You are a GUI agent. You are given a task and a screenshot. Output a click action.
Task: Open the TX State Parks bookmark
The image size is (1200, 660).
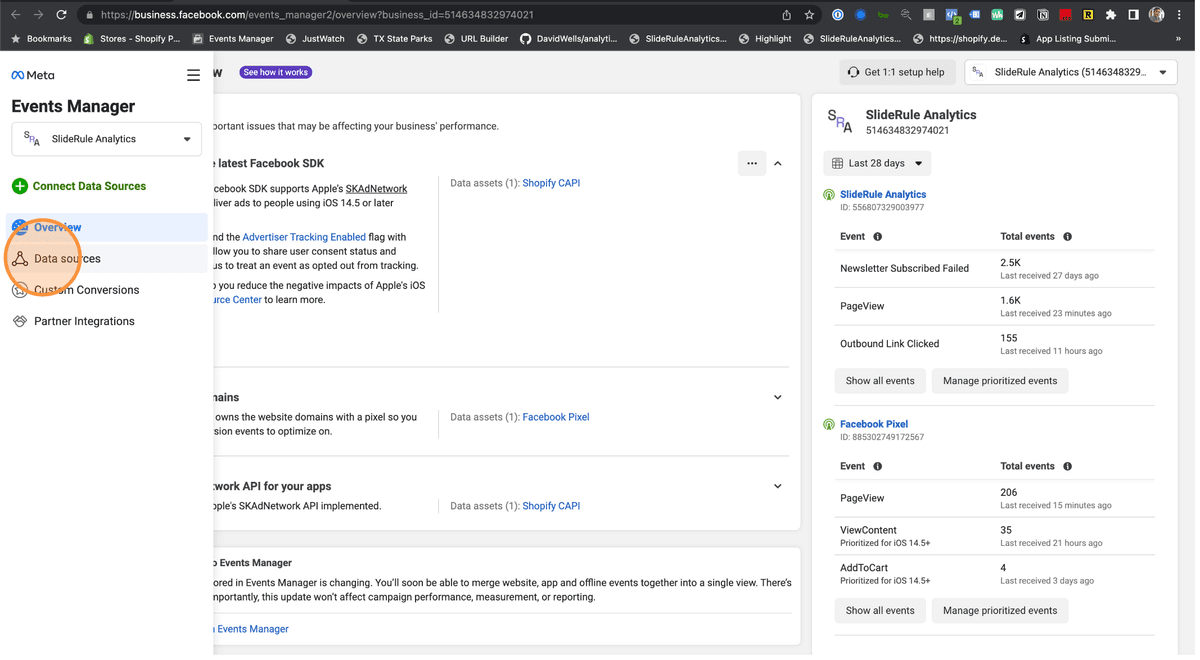pyautogui.click(x=394, y=39)
